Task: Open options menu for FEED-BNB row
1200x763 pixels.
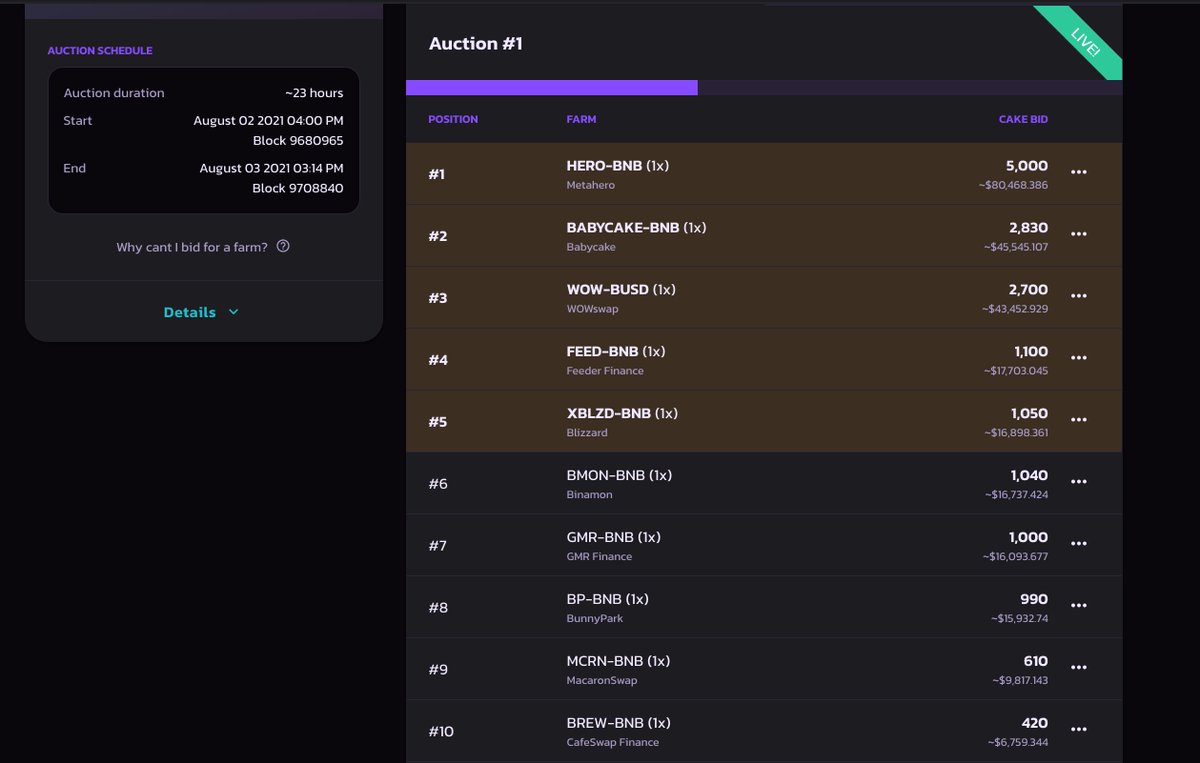Action: 1078,358
